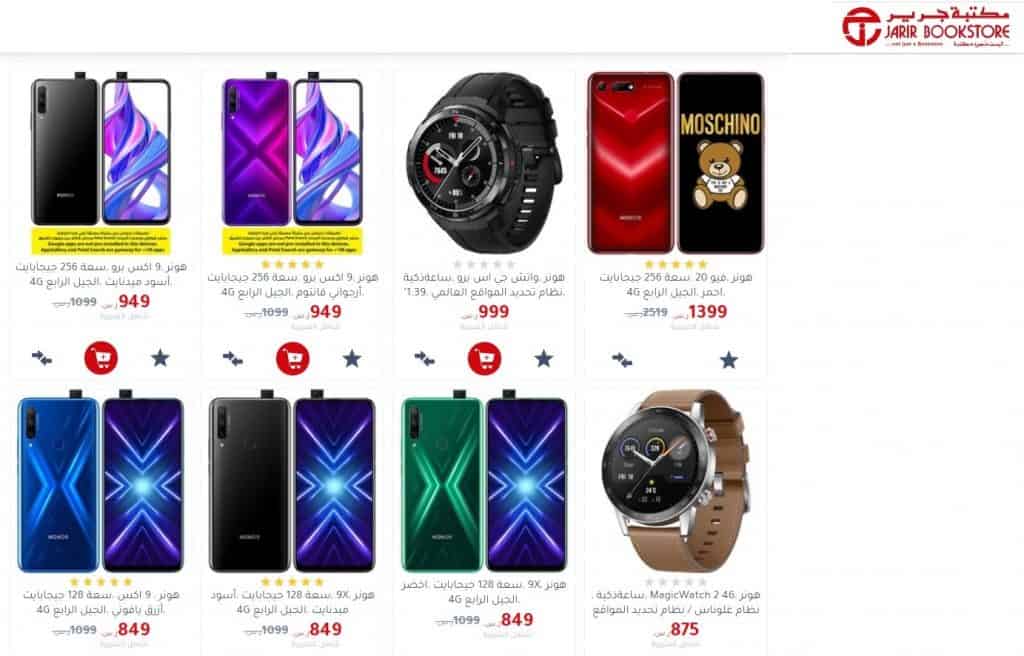Click the red Honor View 20 title text
Image resolution: width=1024 pixels, height=656 pixels.
[x=676, y=284]
